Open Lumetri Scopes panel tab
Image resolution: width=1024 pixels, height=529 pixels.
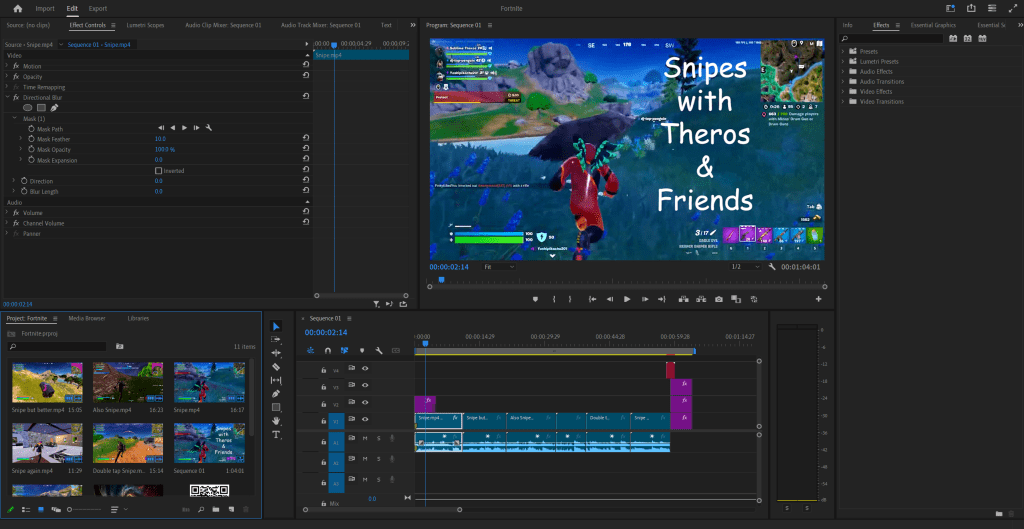(x=145, y=25)
